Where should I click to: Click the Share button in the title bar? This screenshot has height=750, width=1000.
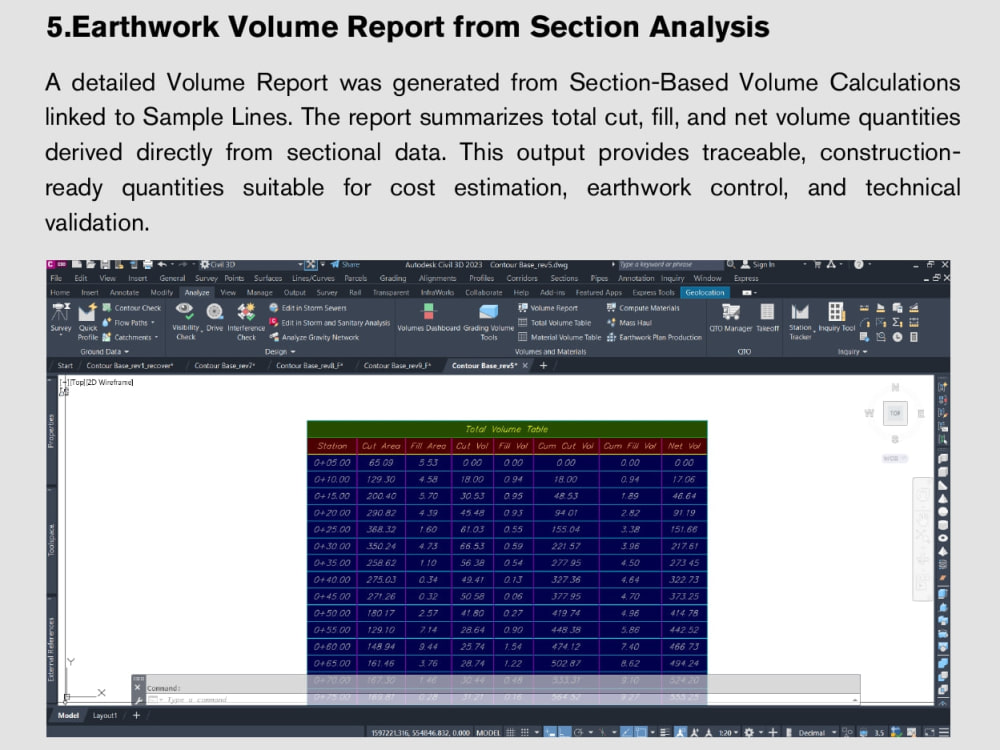pos(345,264)
